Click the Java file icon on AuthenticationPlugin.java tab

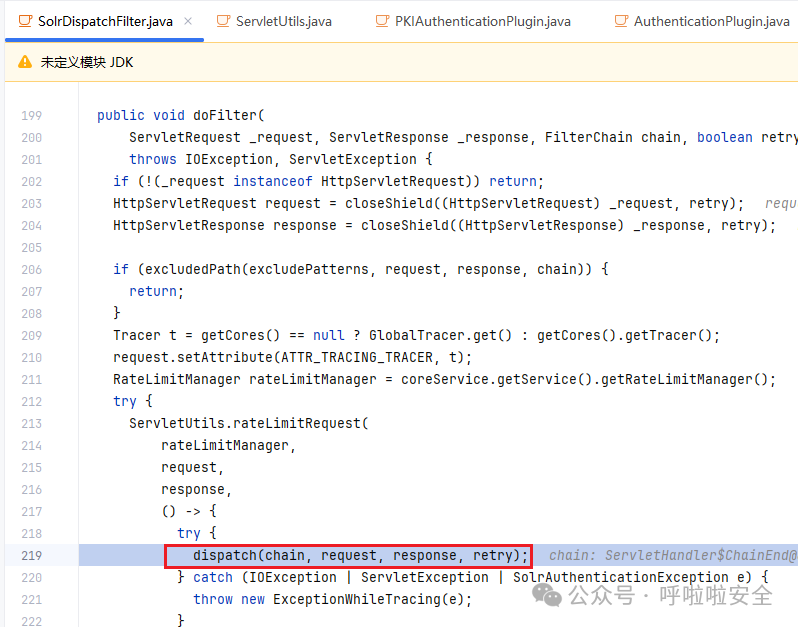621,21
